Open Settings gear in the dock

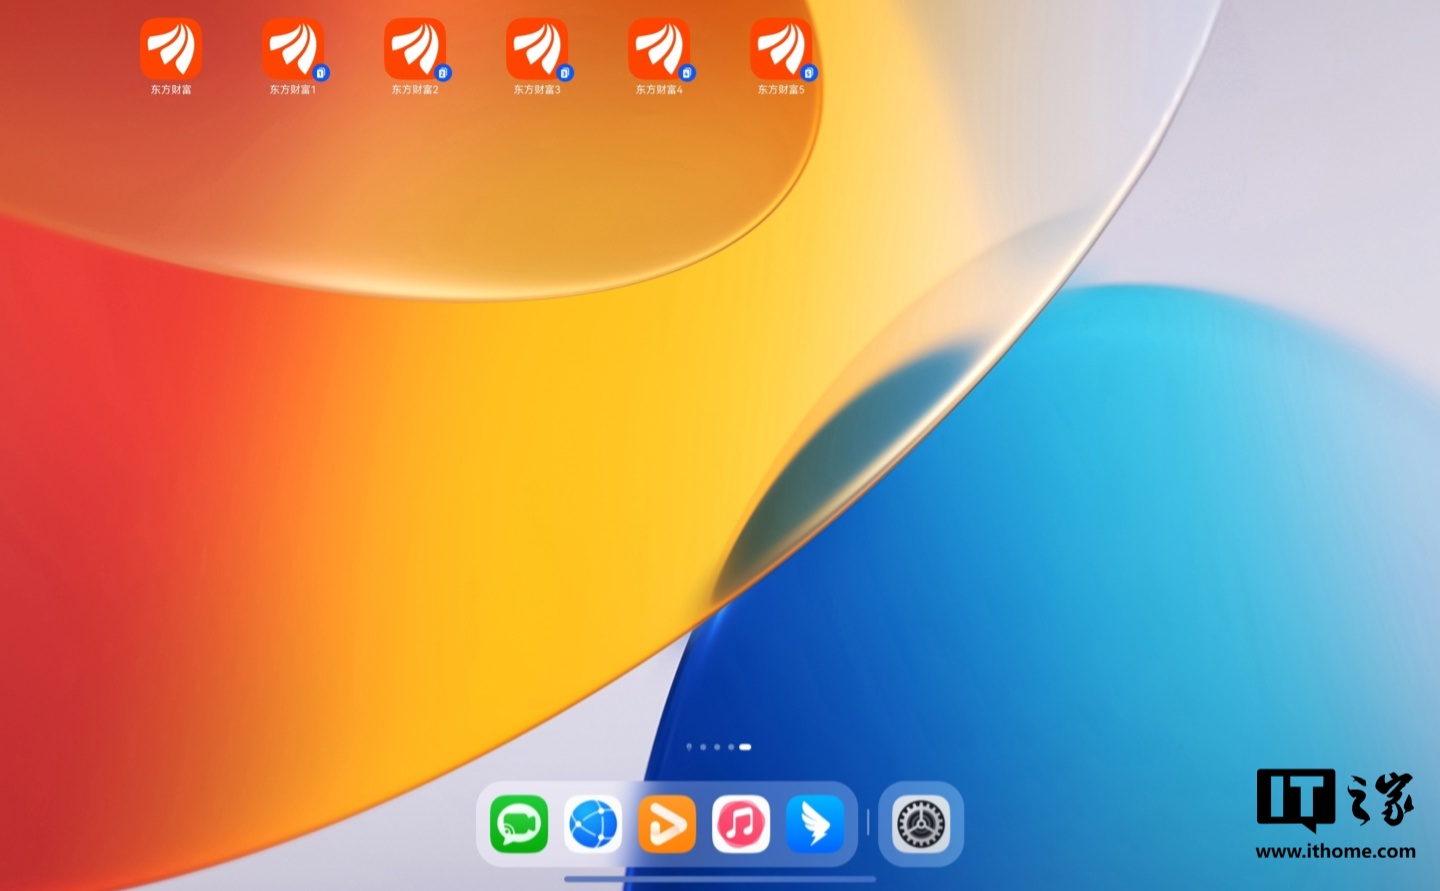[921, 824]
